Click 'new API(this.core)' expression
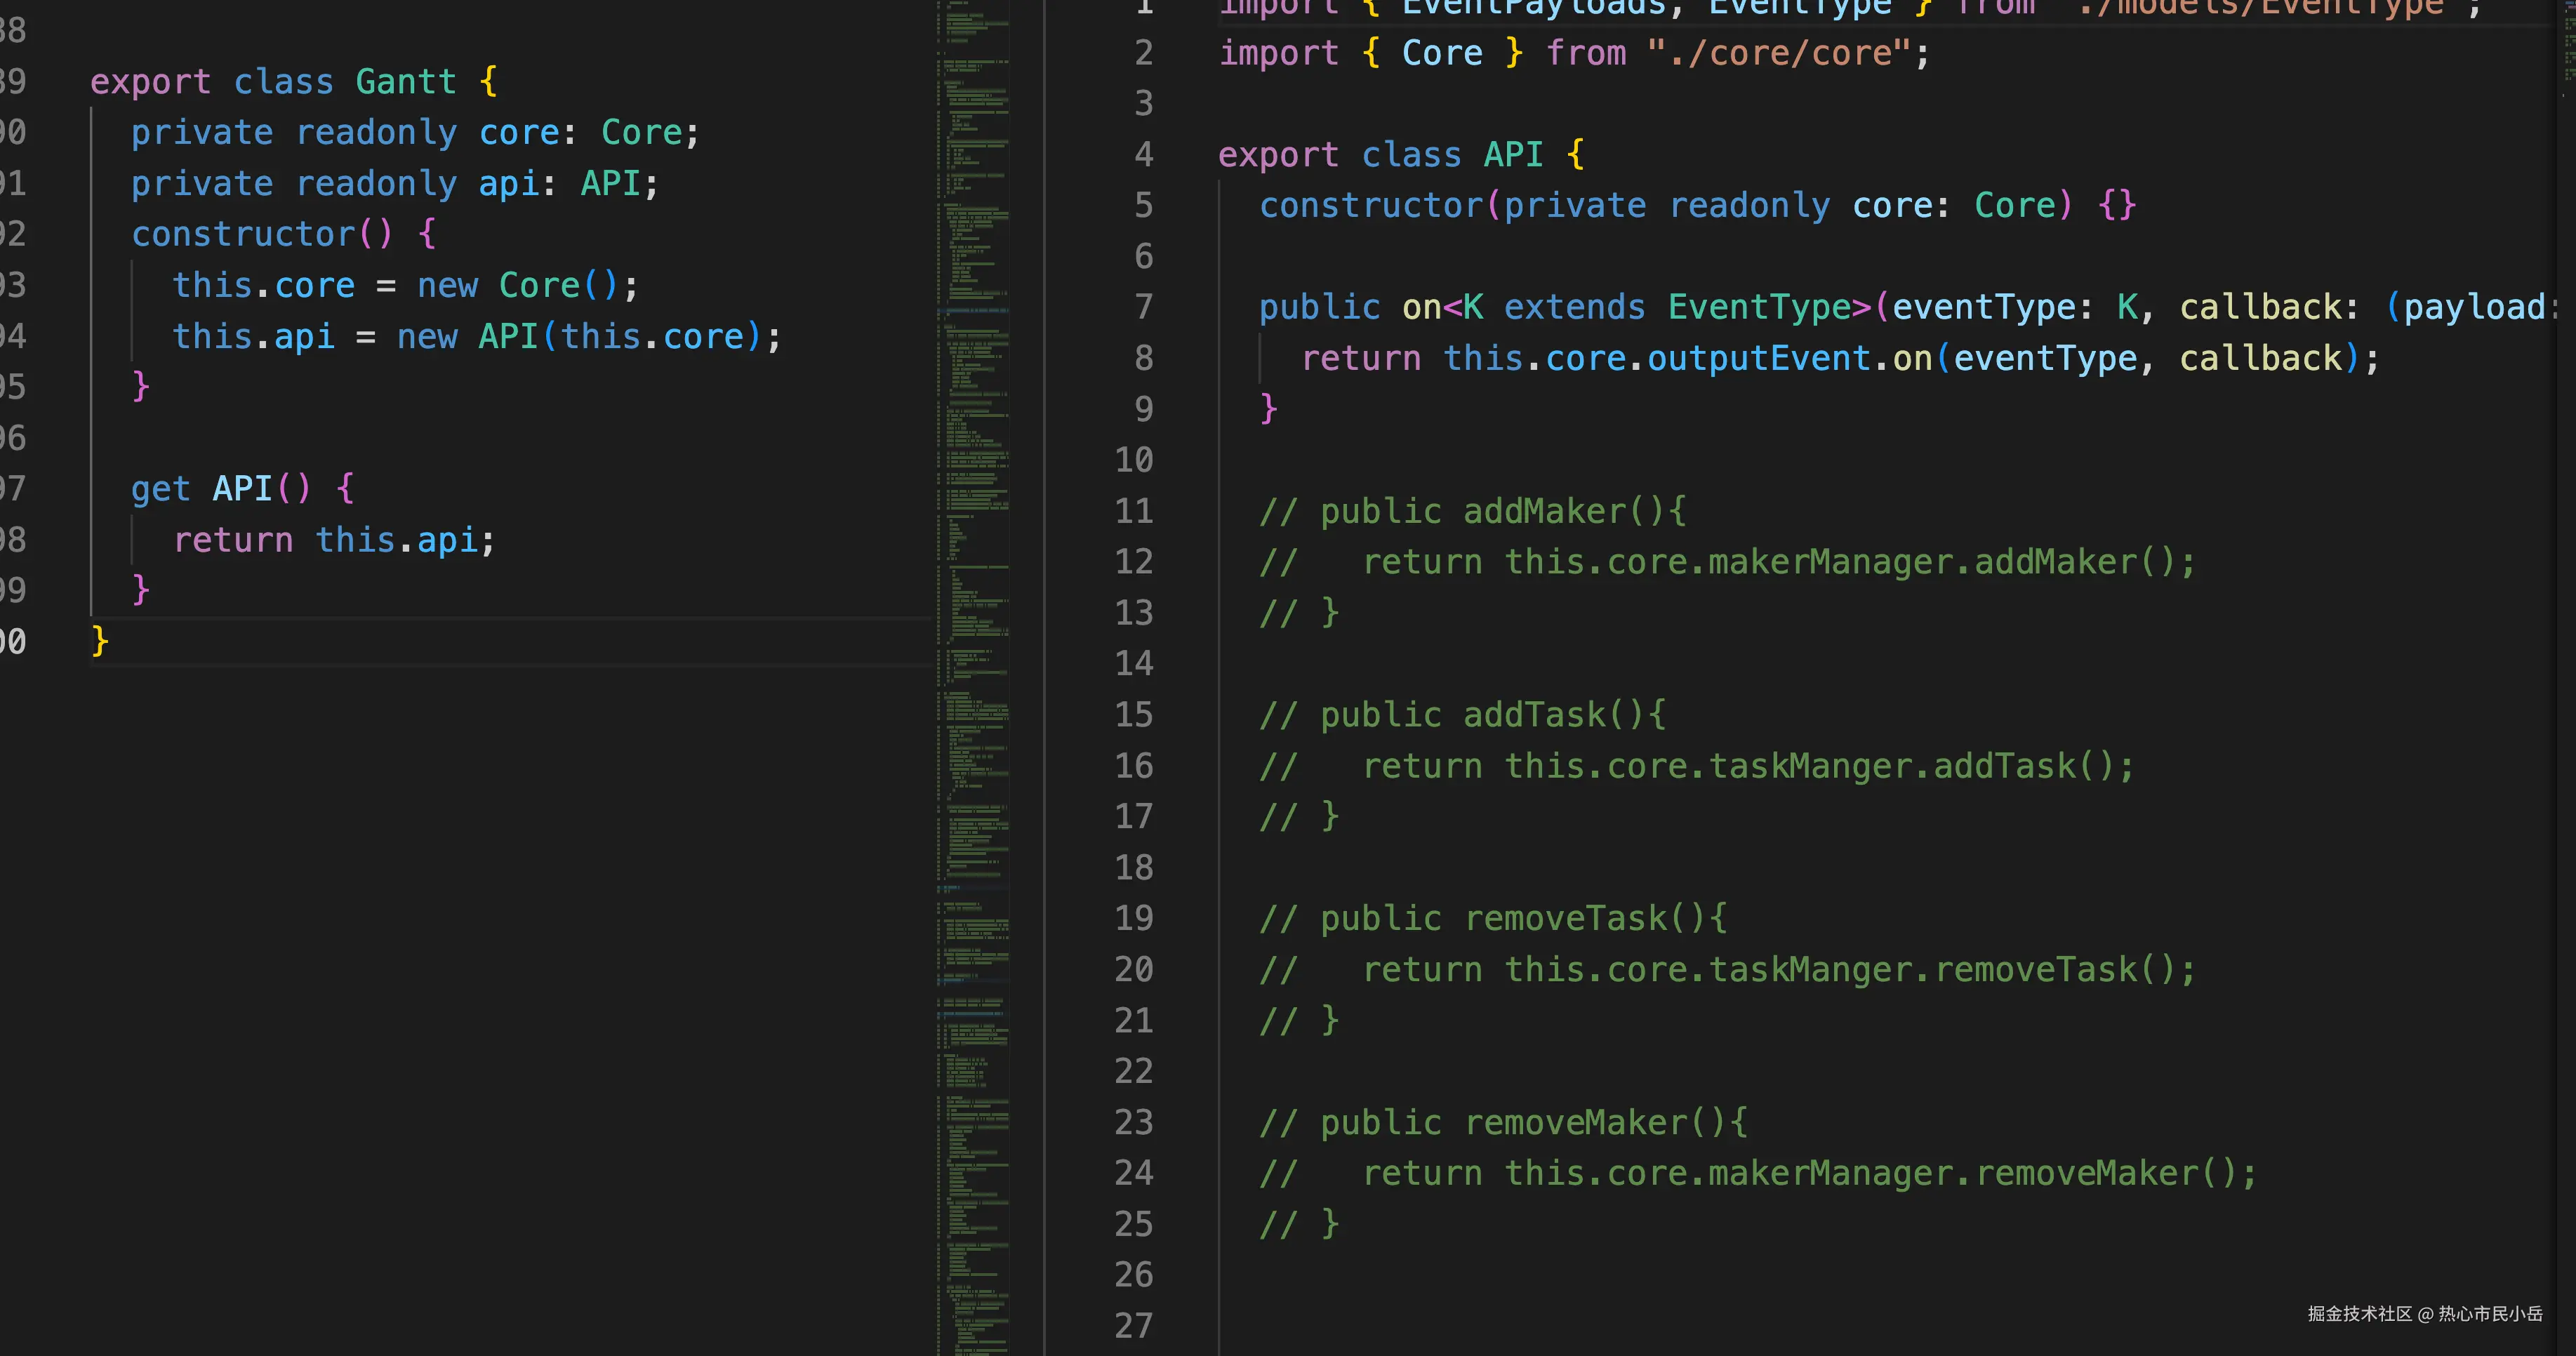This screenshot has height=1356, width=2576. tap(580, 336)
